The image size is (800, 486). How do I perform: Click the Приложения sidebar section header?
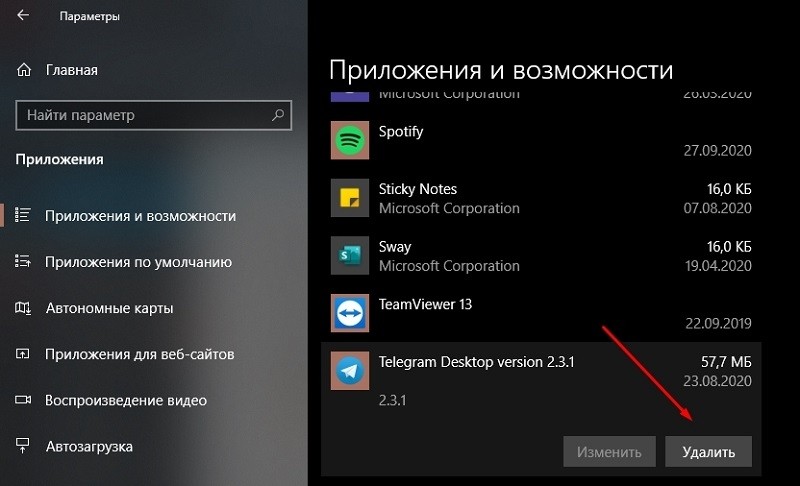(59, 160)
